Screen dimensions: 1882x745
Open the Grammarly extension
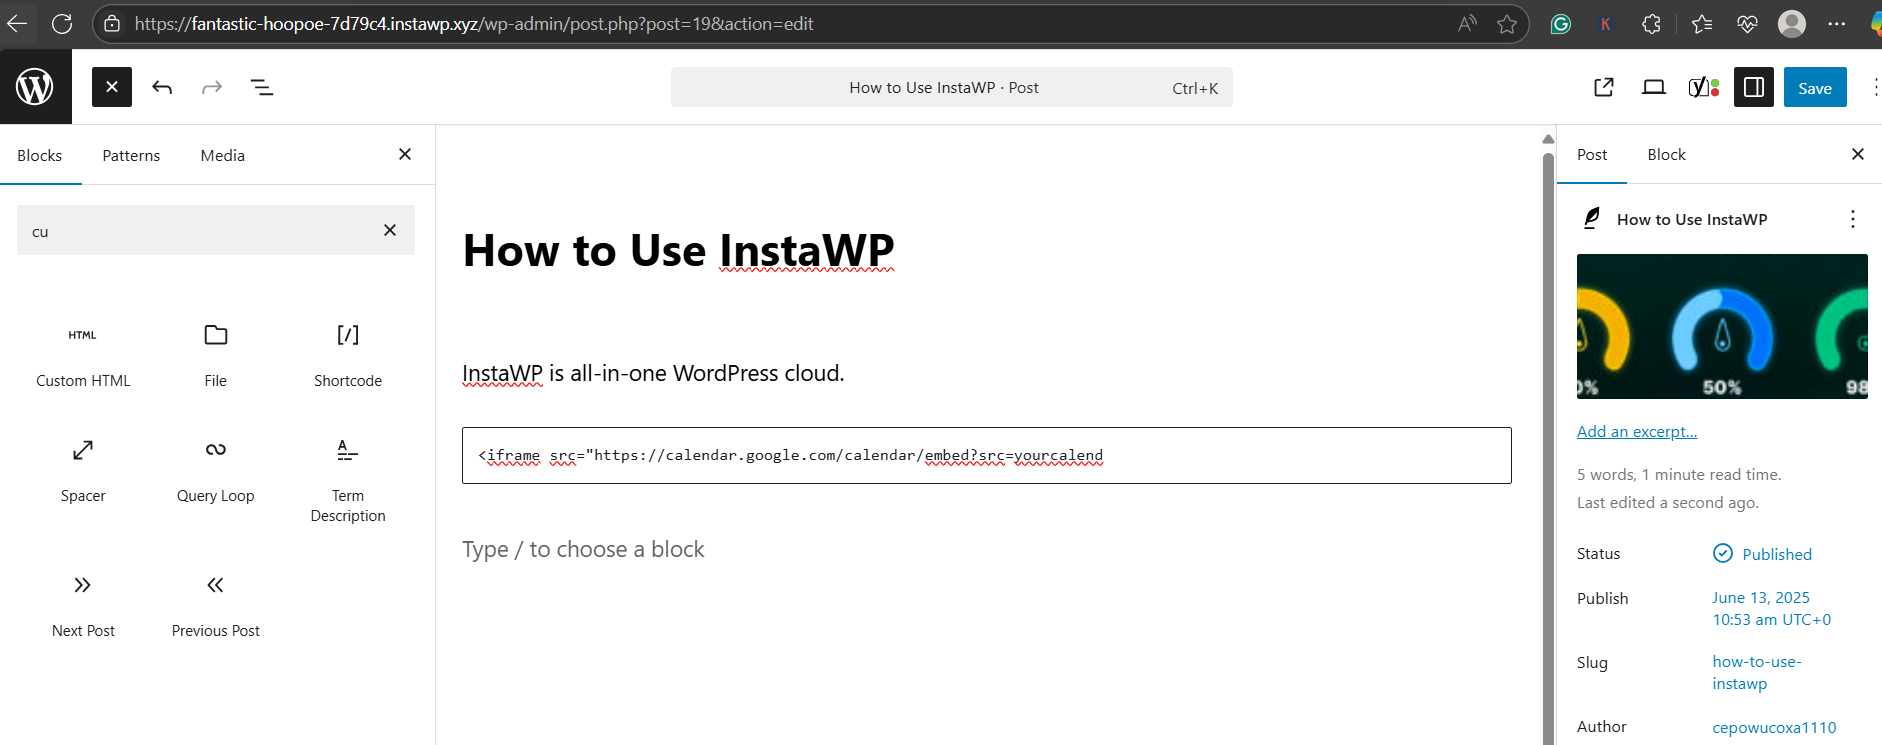[x=1560, y=24]
